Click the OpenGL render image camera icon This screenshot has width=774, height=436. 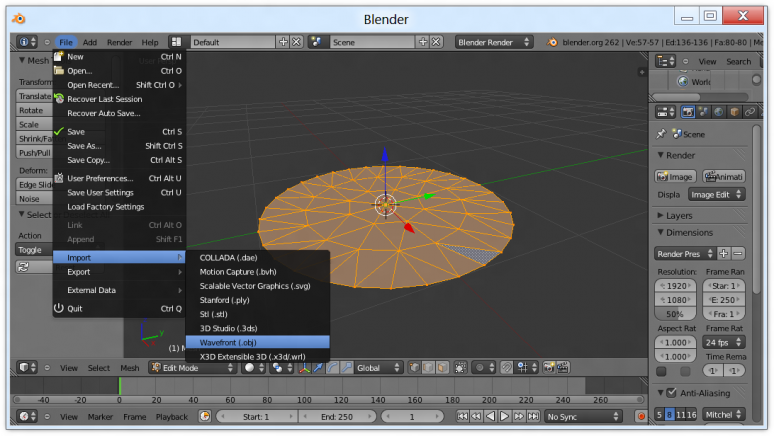coord(548,367)
